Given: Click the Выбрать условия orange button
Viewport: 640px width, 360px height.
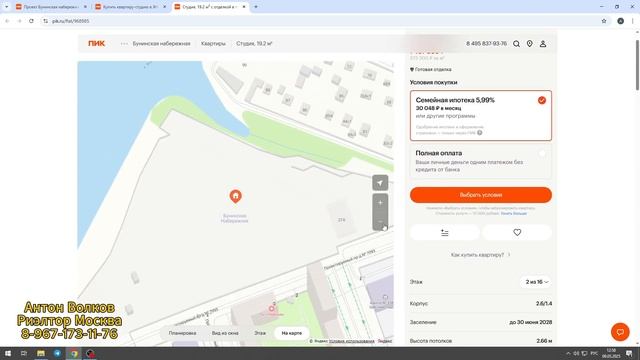Looking at the screenshot, I should coord(481,195).
